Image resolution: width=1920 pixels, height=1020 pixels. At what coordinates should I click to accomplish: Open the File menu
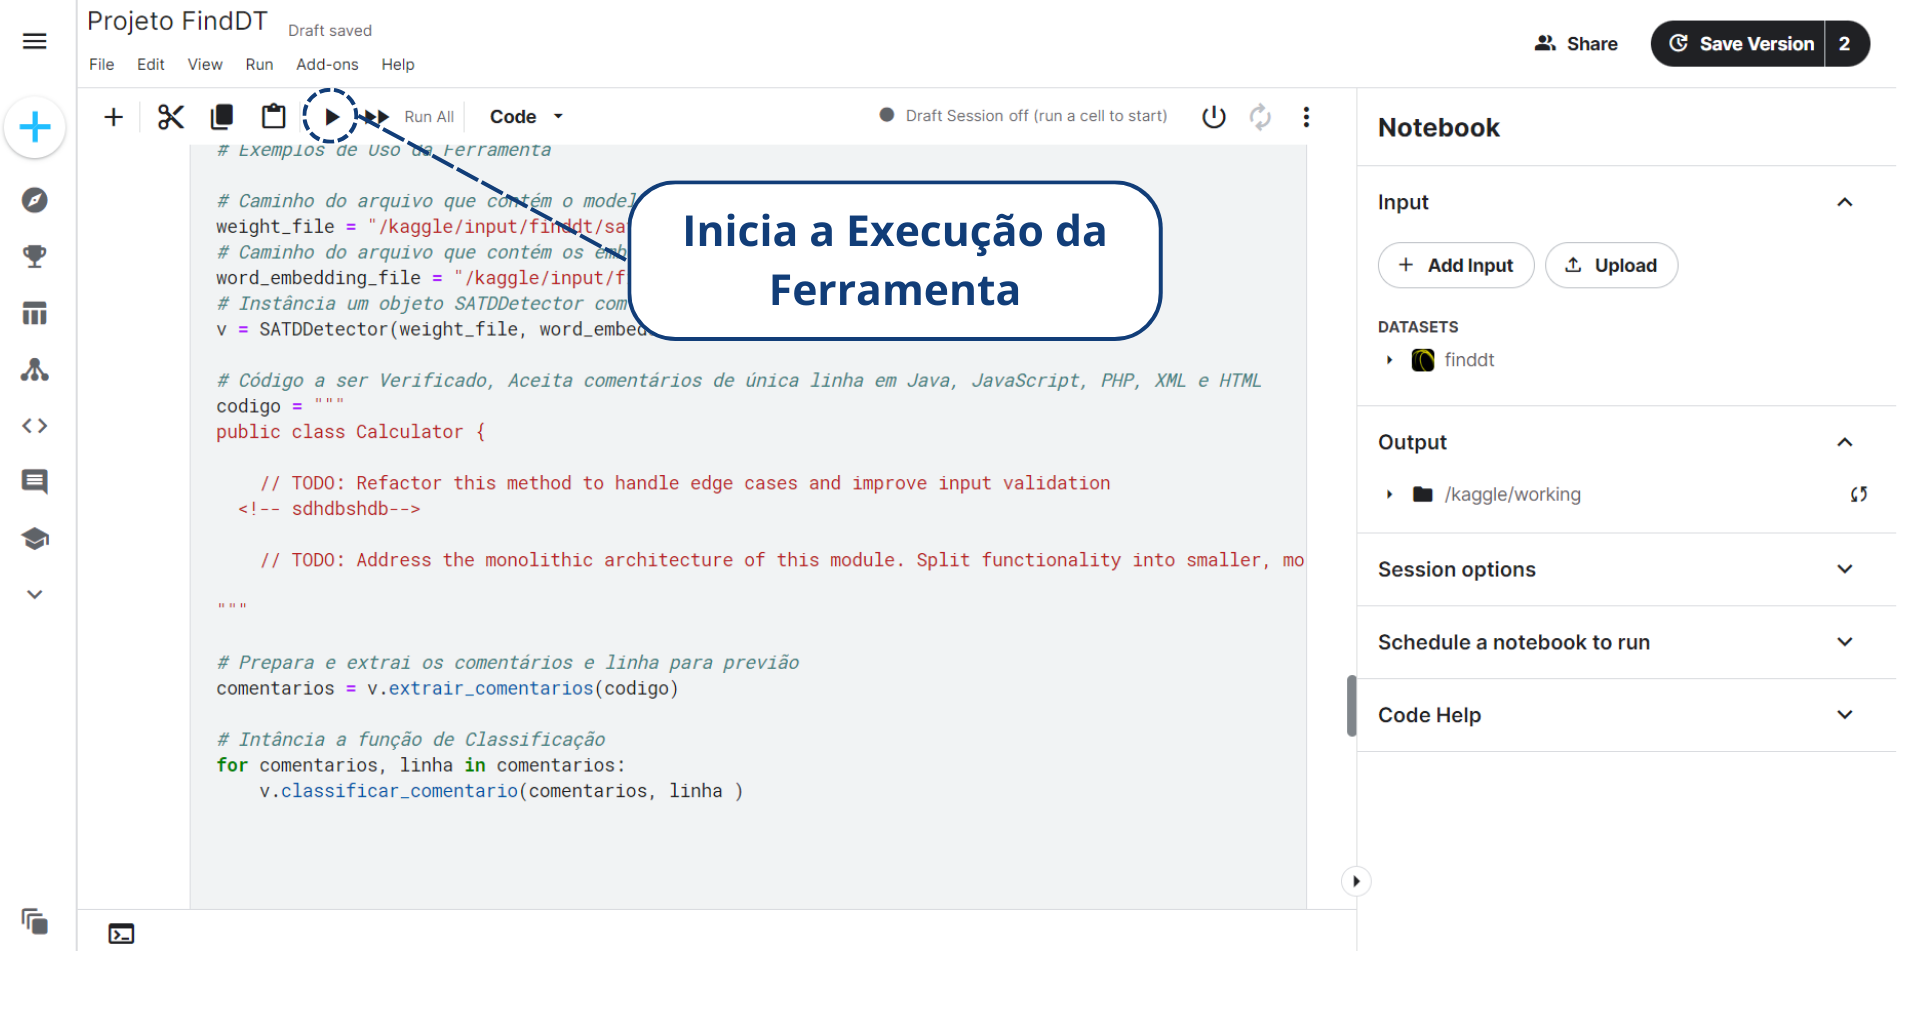[101, 64]
